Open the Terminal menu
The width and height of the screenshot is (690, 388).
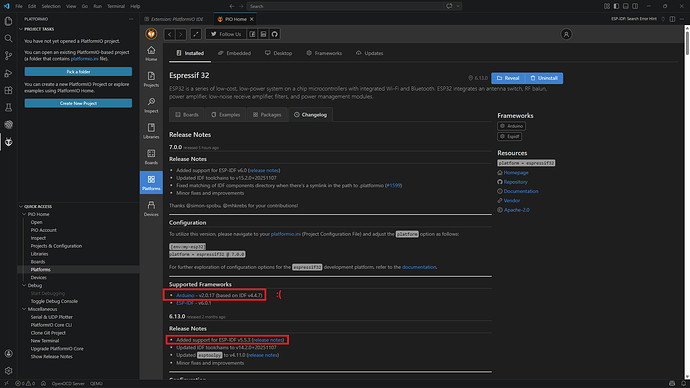click(x=116, y=6)
